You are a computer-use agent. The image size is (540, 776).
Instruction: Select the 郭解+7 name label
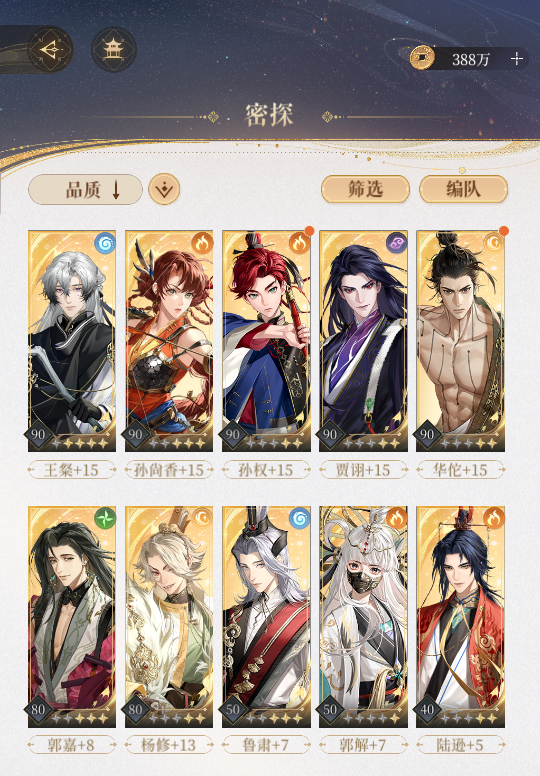point(363,745)
